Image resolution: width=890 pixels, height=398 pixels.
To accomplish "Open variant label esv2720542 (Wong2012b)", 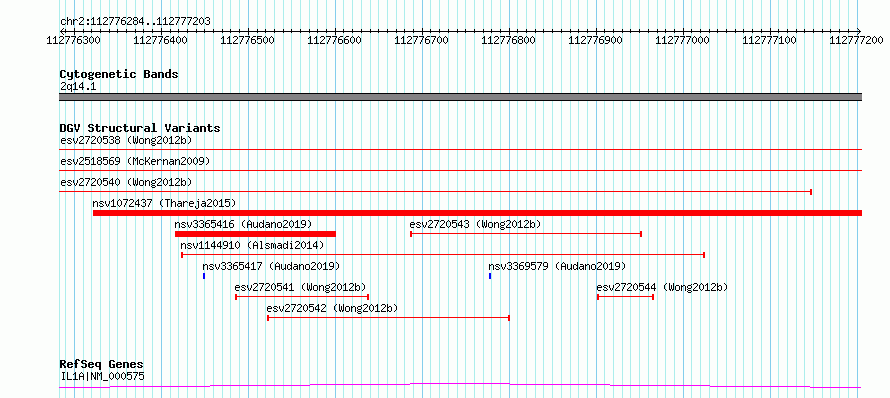I will pos(332,308).
